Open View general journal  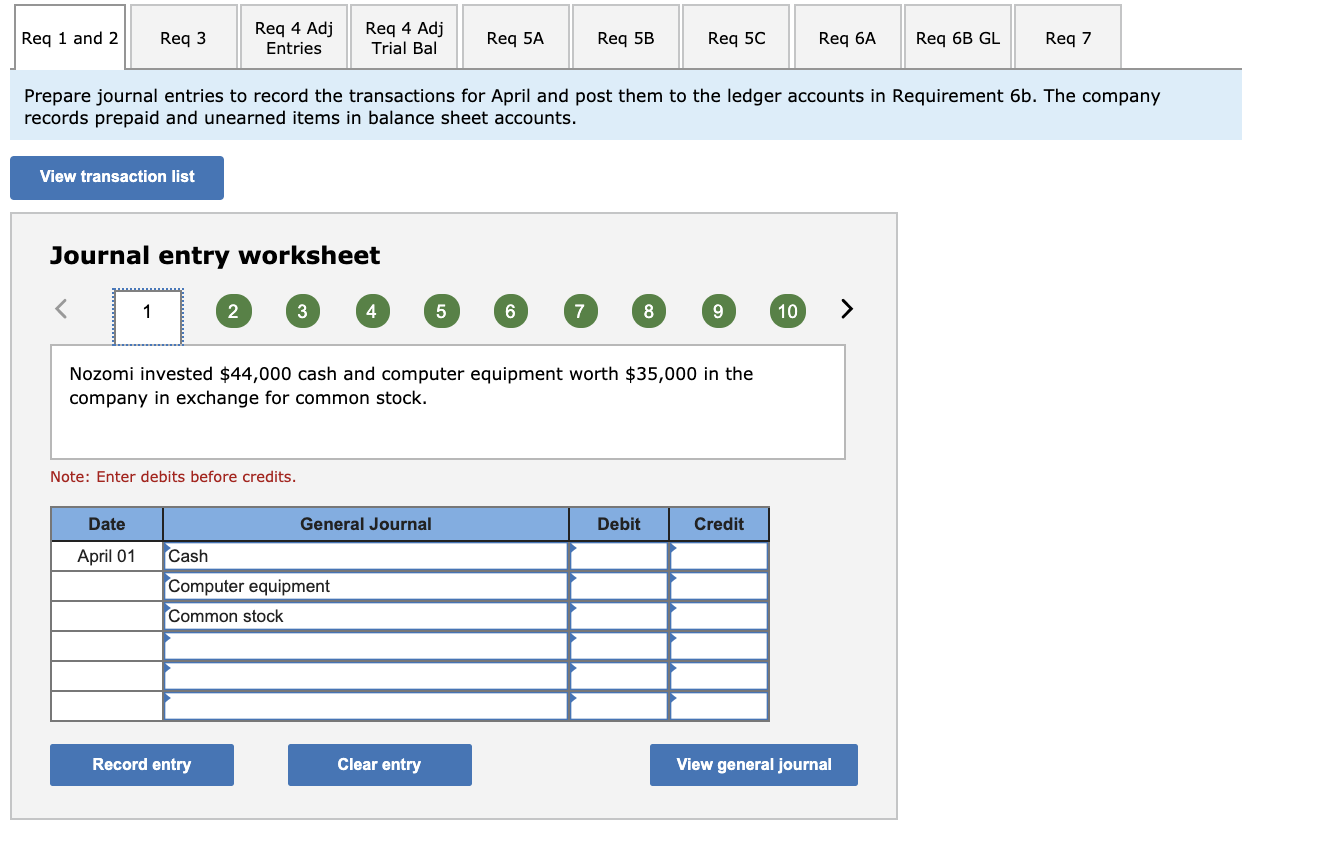(754, 765)
